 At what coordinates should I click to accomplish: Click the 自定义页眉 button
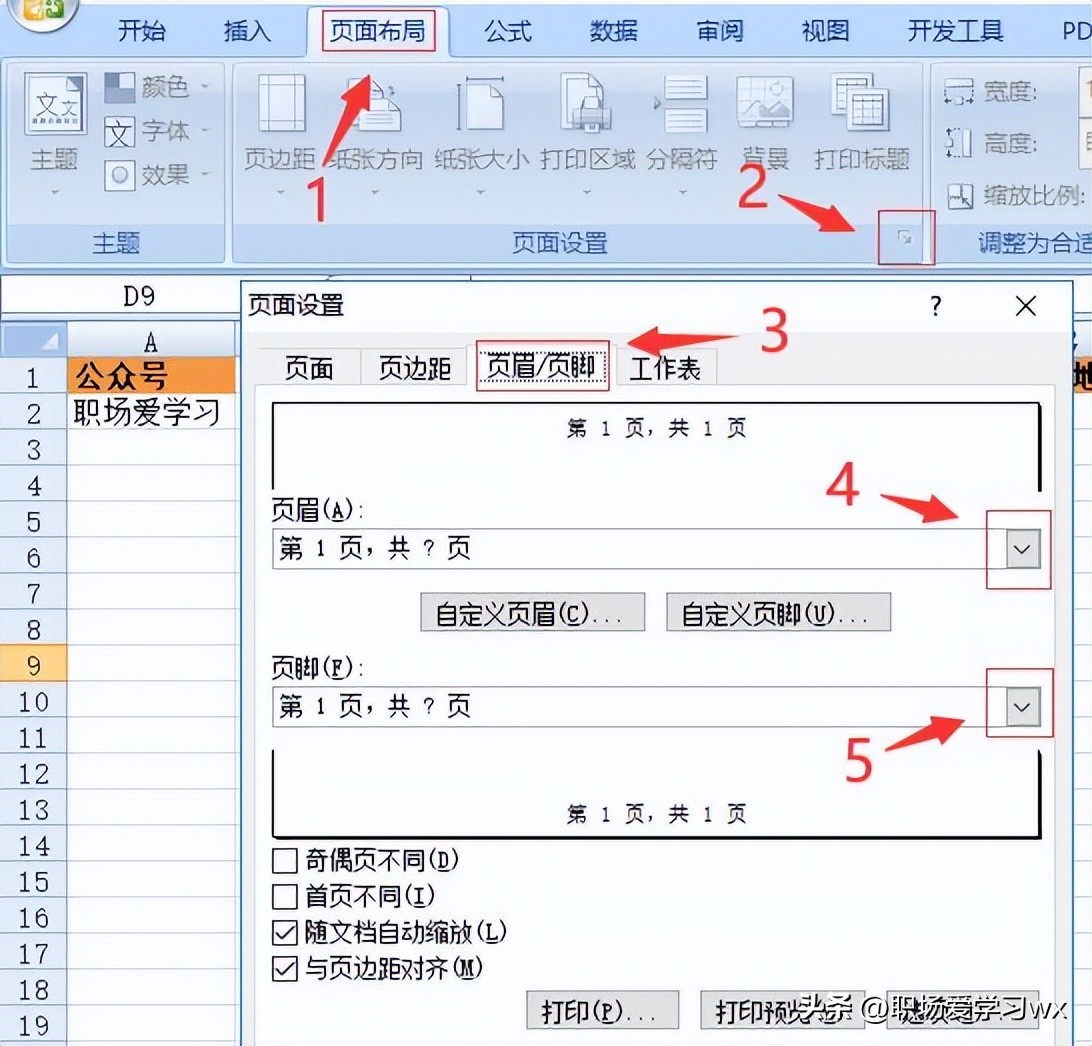532,612
